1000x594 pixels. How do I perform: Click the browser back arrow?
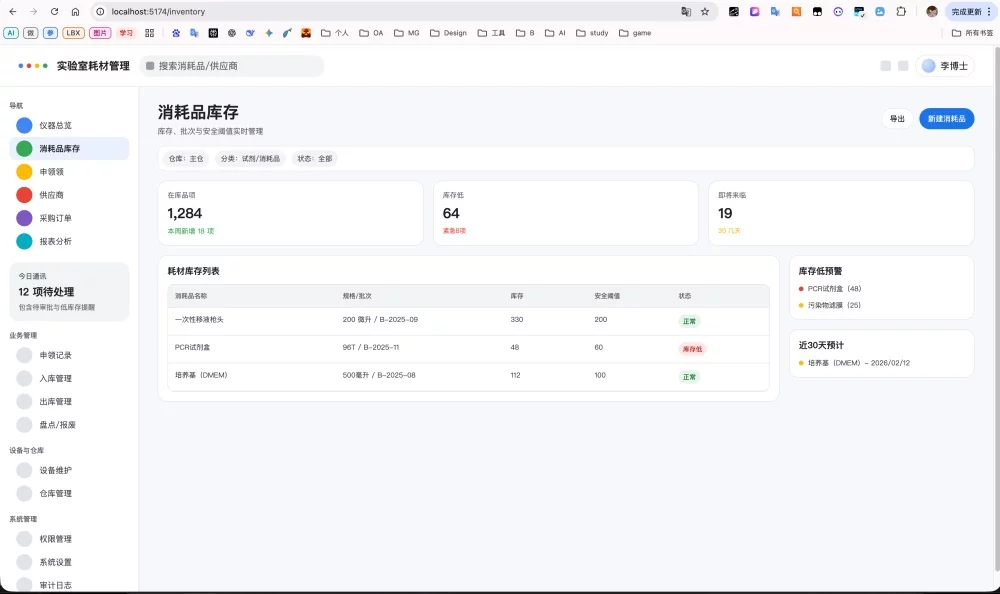pyautogui.click(x=13, y=11)
